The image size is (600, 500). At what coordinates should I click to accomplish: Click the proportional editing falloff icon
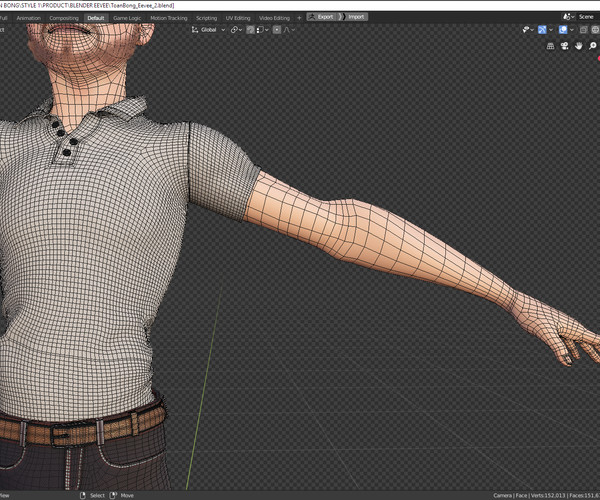point(287,30)
